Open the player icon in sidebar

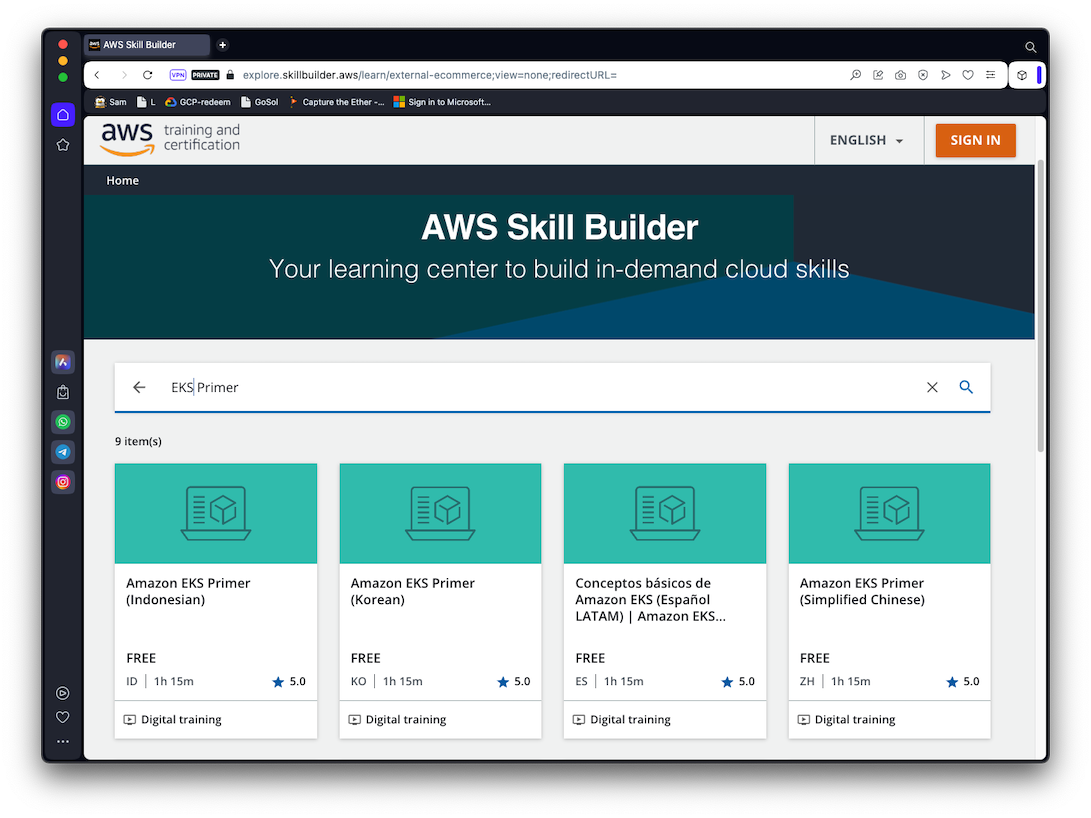tap(63, 693)
